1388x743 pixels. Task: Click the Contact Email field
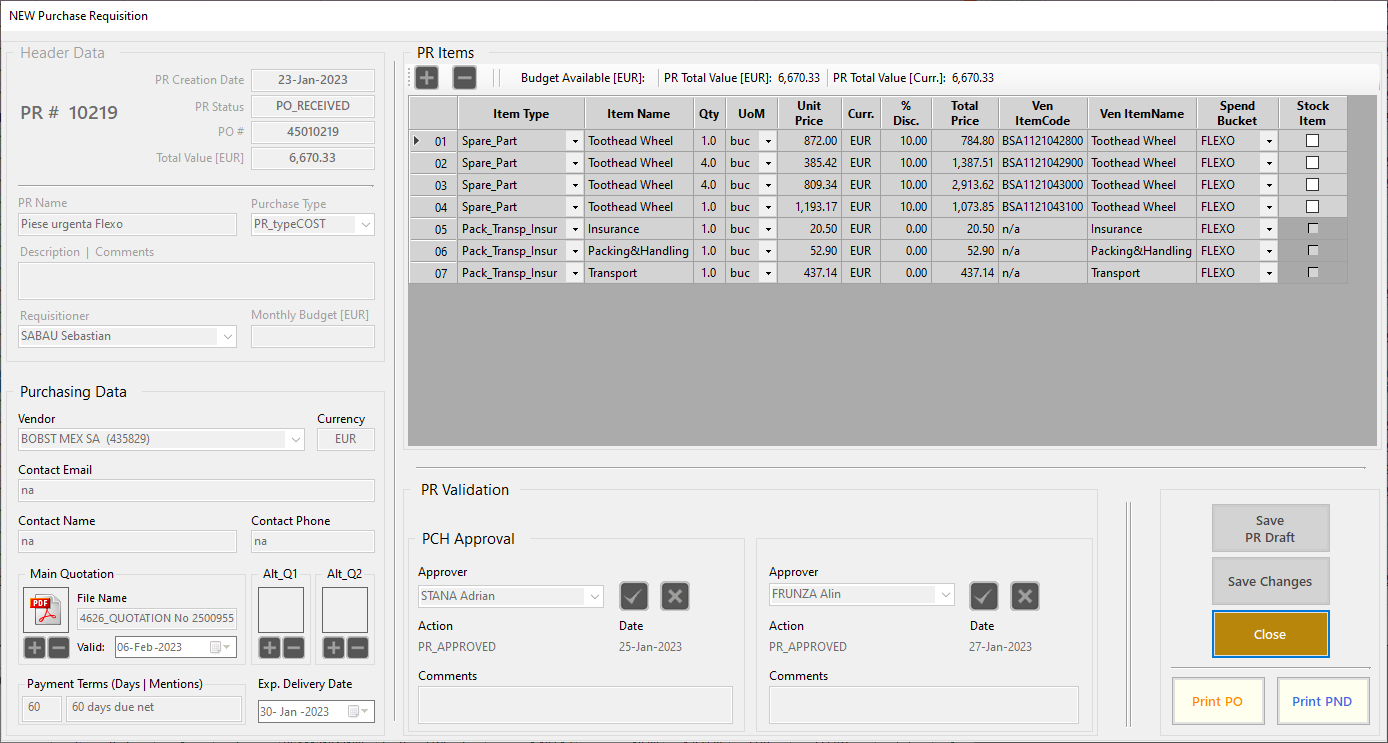196,491
